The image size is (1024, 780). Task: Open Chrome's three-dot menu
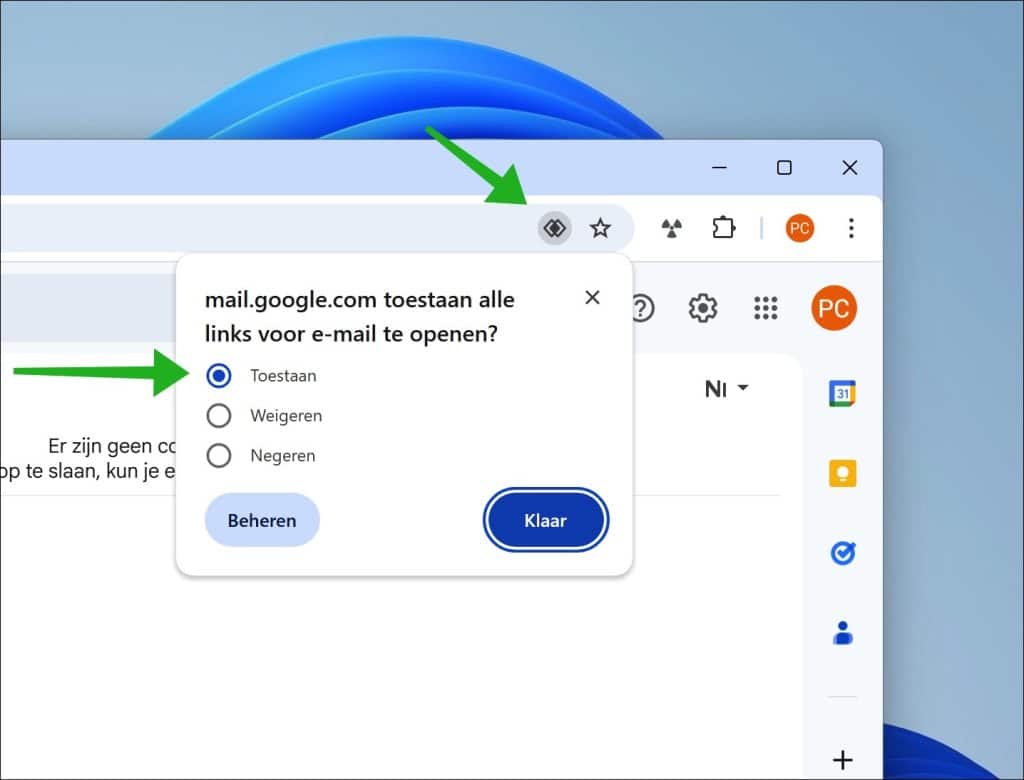click(x=851, y=228)
